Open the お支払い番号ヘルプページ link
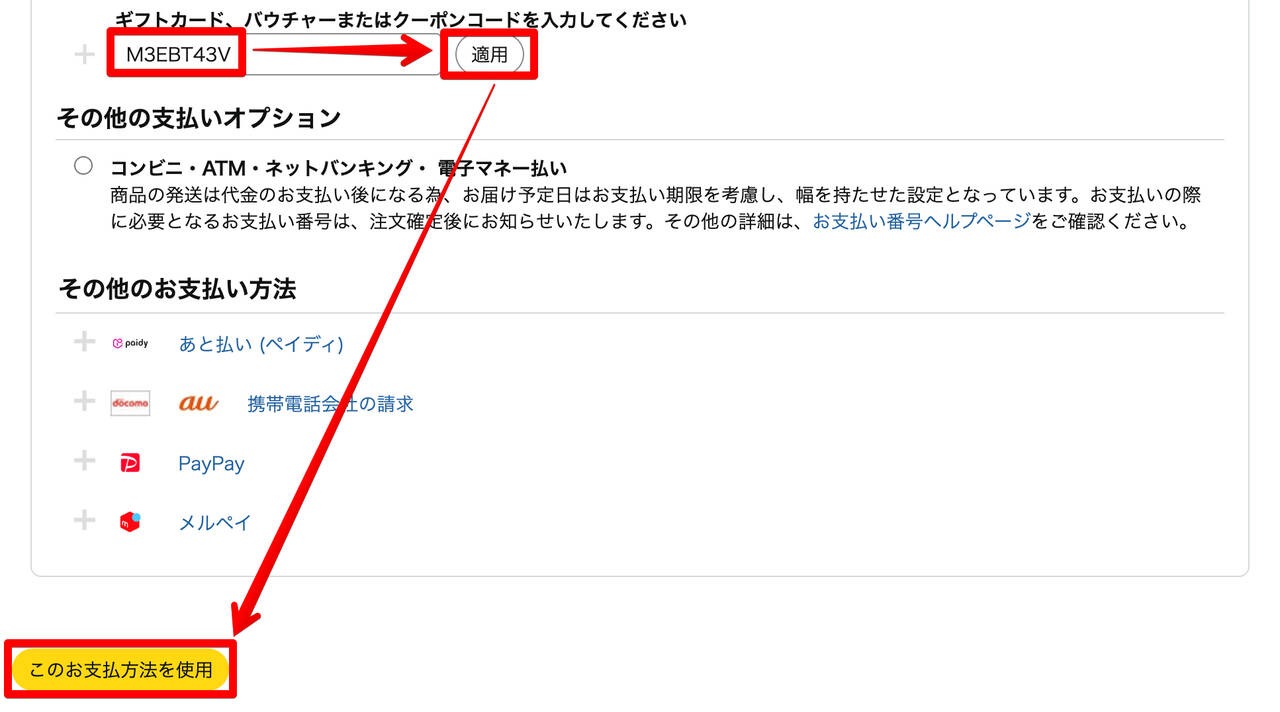Viewport: 1280px width, 712px height. coord(921,221)
